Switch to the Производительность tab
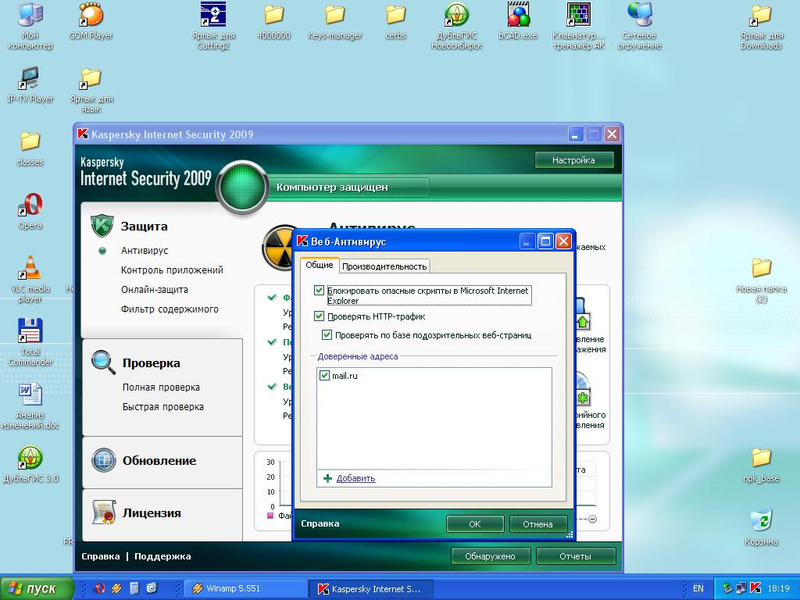Image resolution: width=800 pixels, height=600 pixels. pos(385,266)
